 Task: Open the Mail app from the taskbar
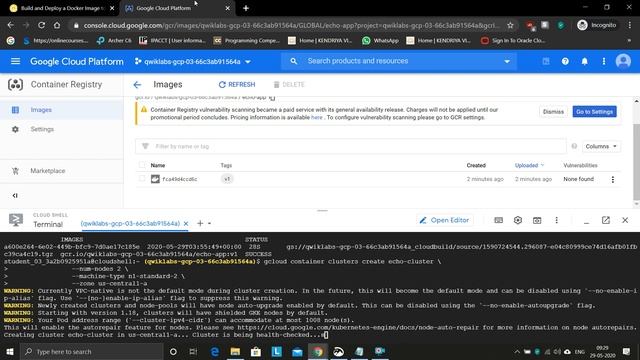tap(297, 351)
